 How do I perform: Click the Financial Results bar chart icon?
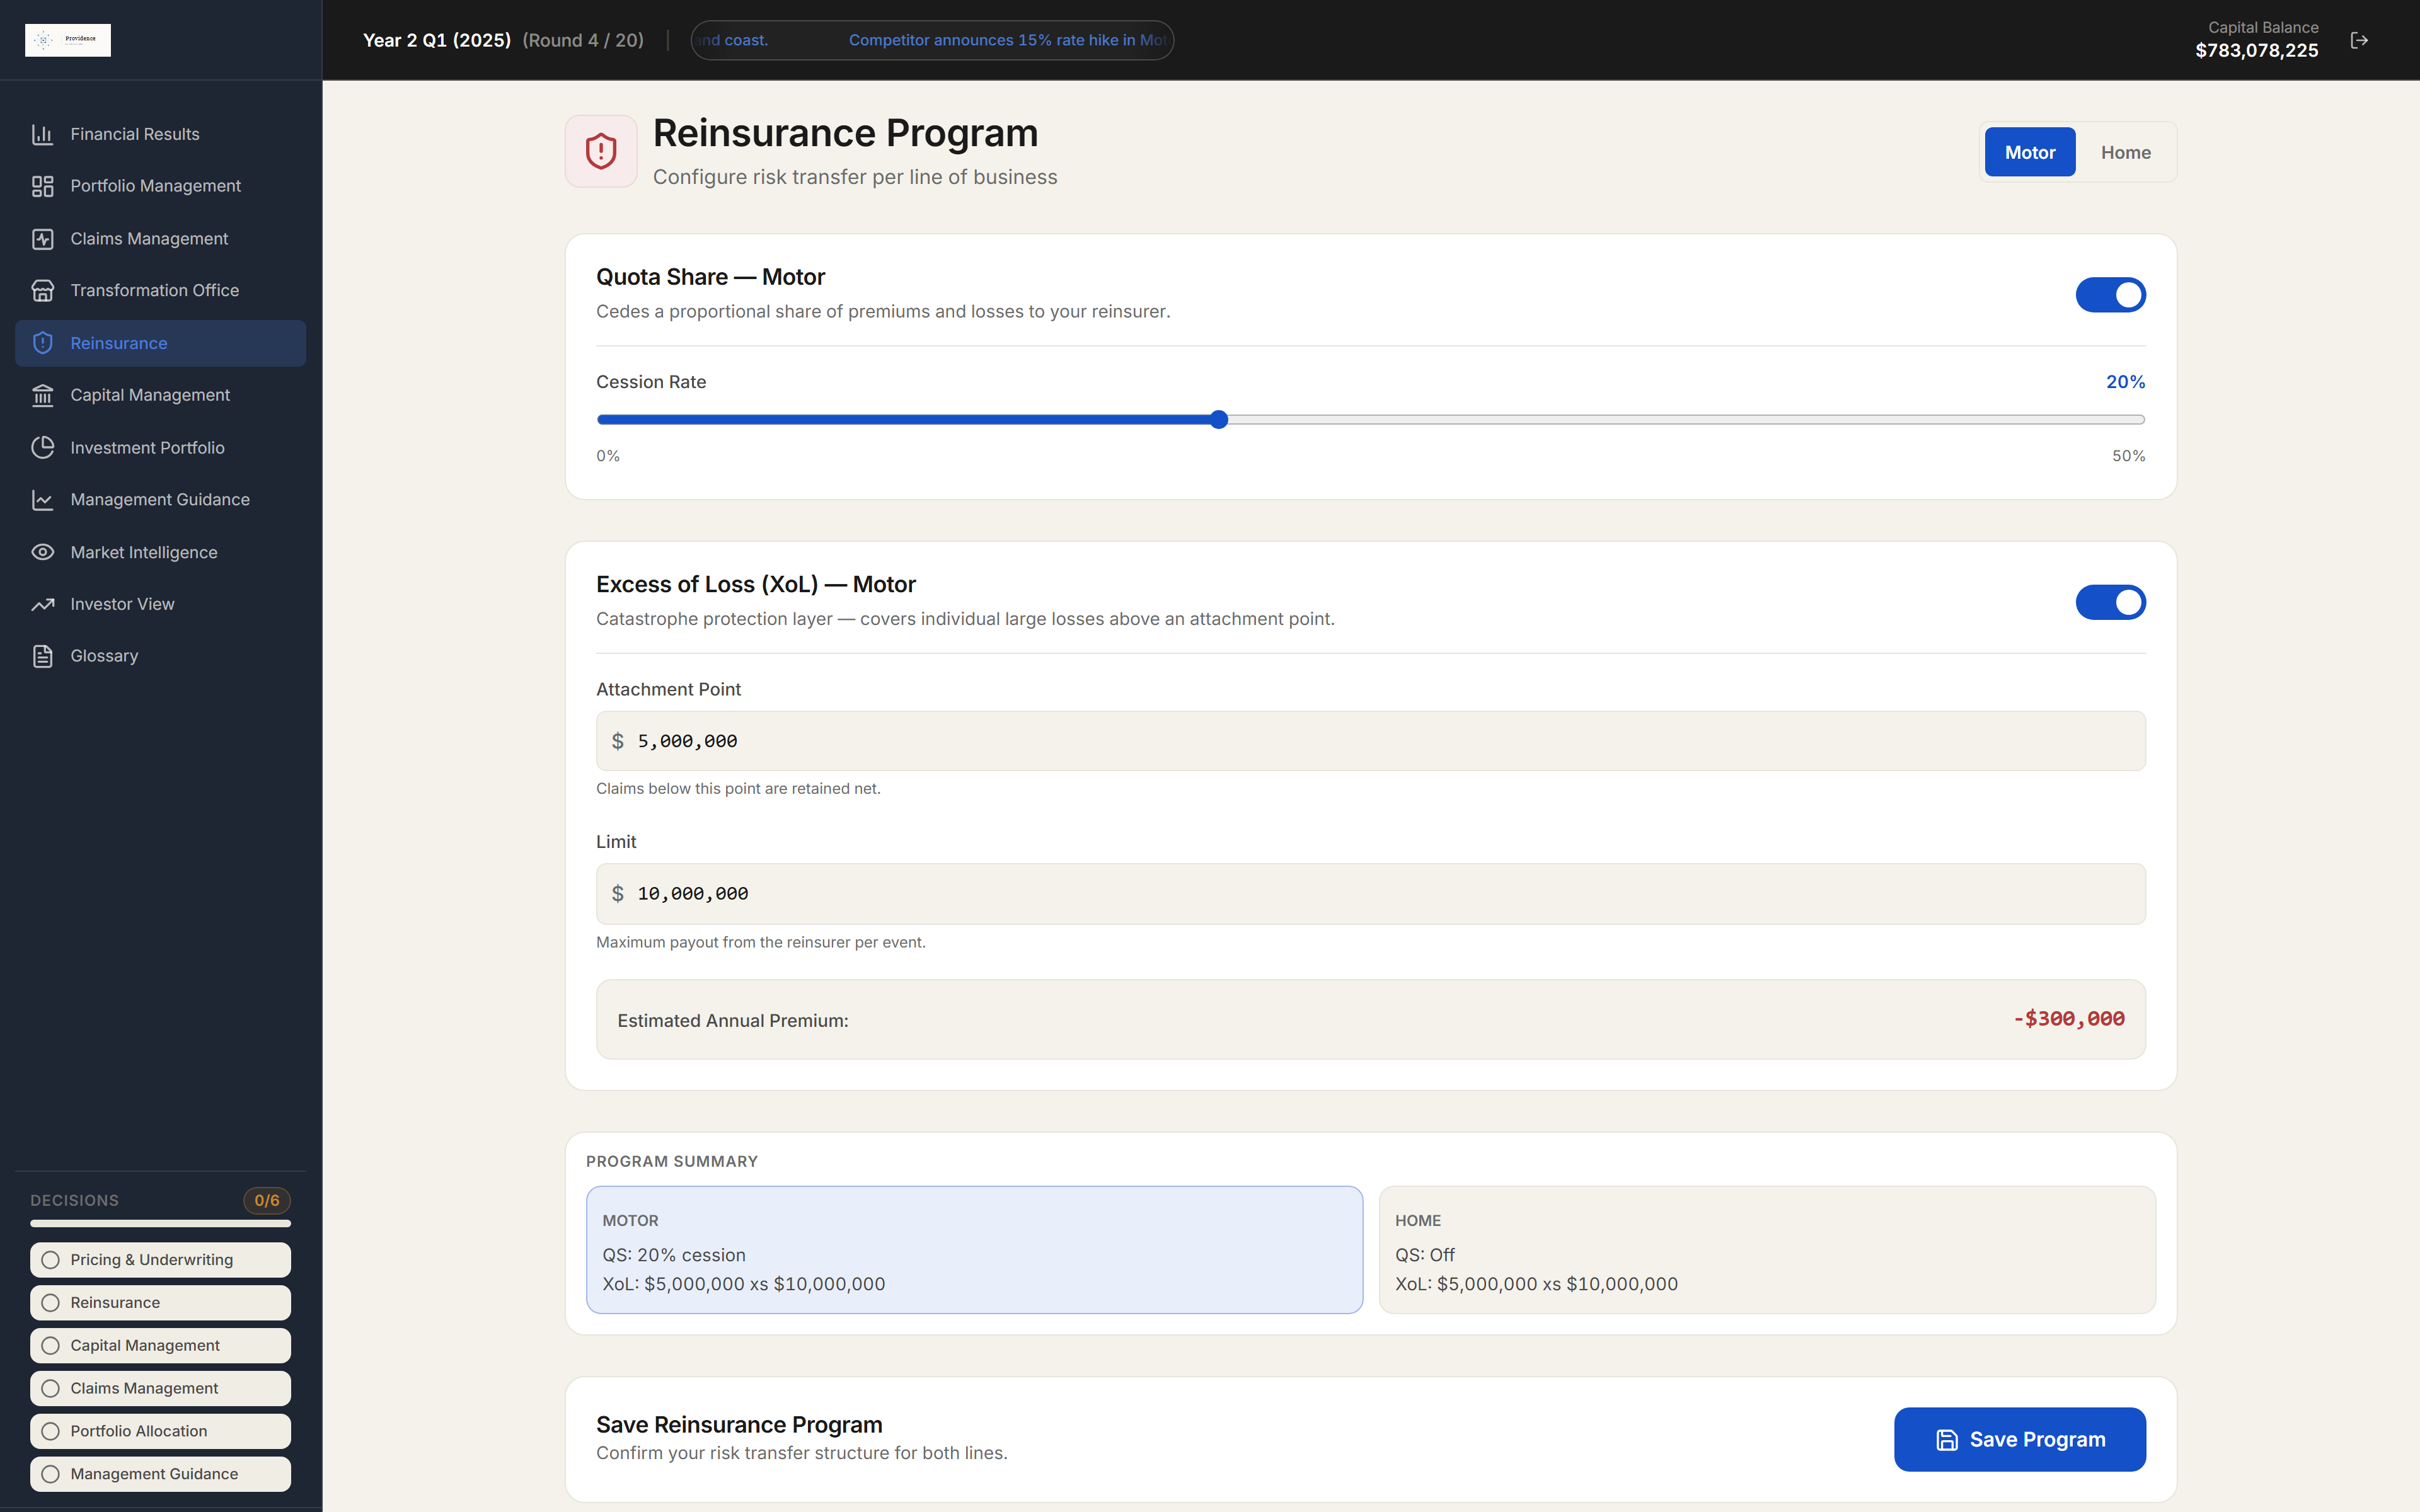click(42, 134)
